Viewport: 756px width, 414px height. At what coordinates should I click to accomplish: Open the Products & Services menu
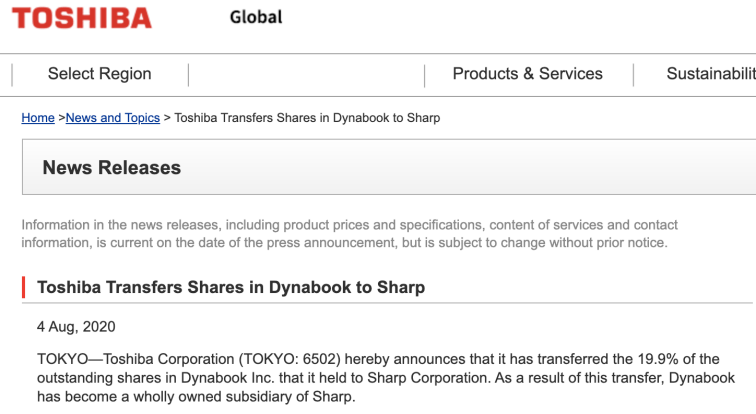coord(527,74)
